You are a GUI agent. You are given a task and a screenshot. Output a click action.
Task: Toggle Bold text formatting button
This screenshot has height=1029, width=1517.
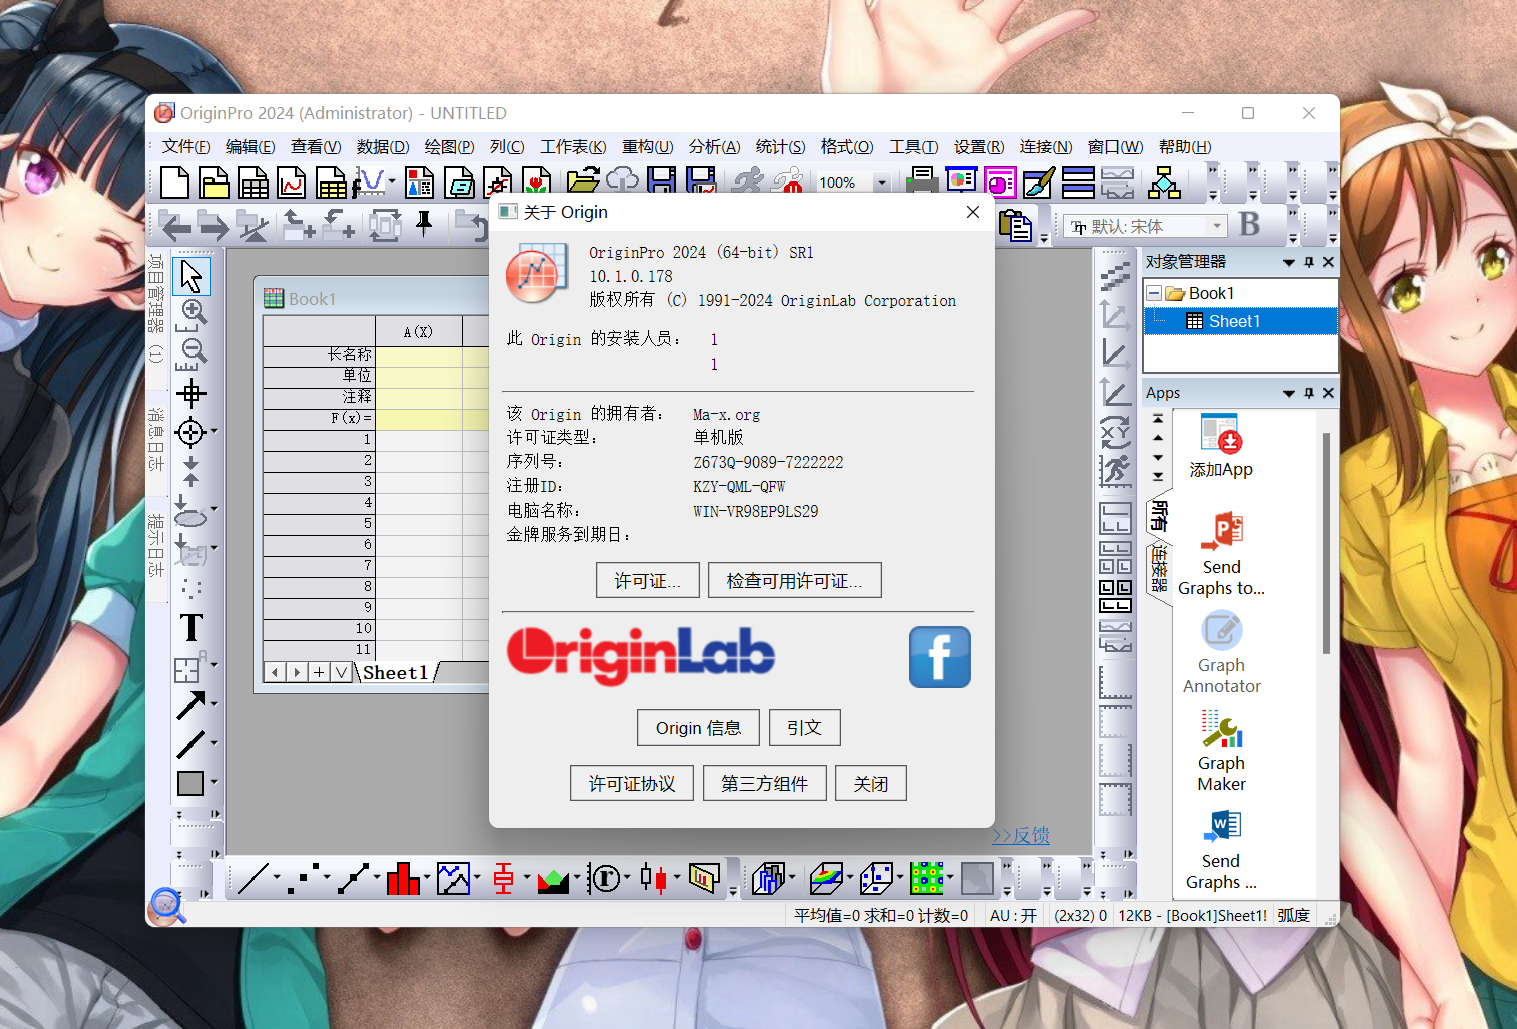1249,225
